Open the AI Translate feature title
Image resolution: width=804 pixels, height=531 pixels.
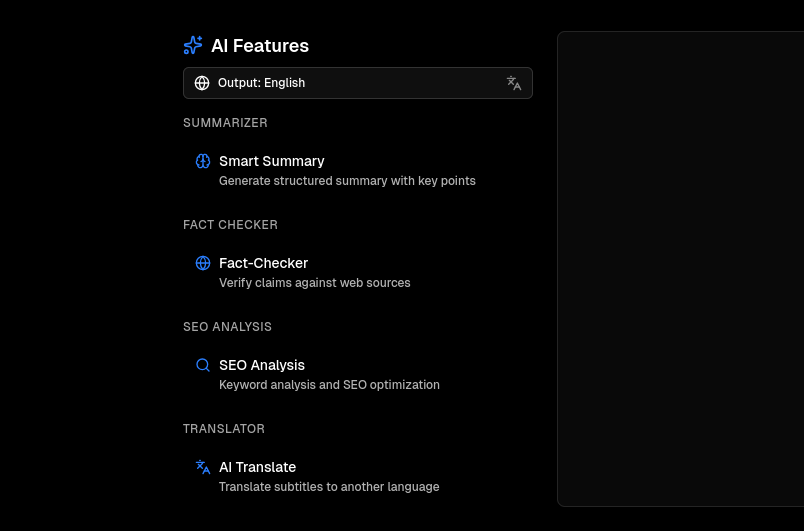pyautogui.click(x=257, y=467)
